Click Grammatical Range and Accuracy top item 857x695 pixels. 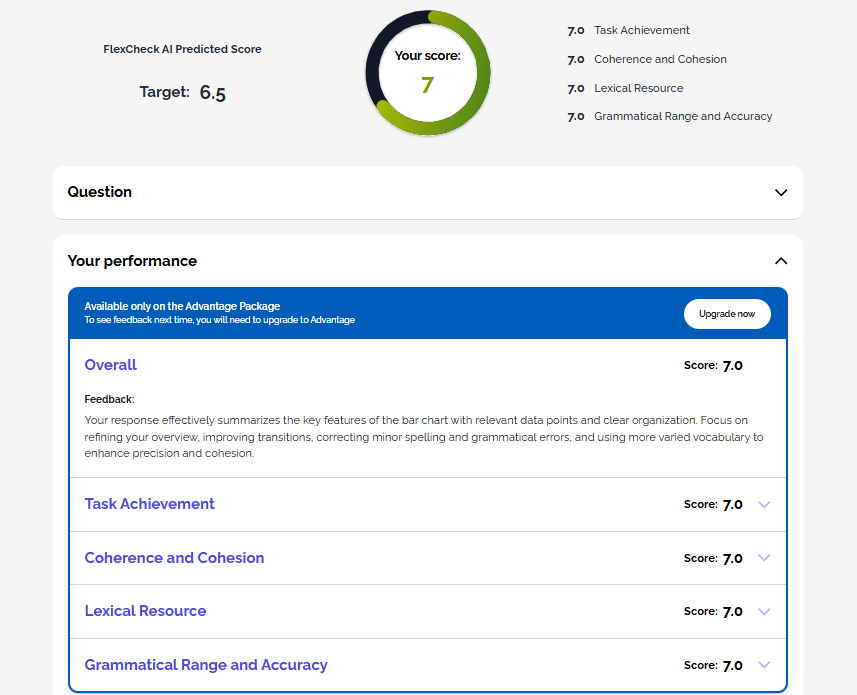(683, 116)
